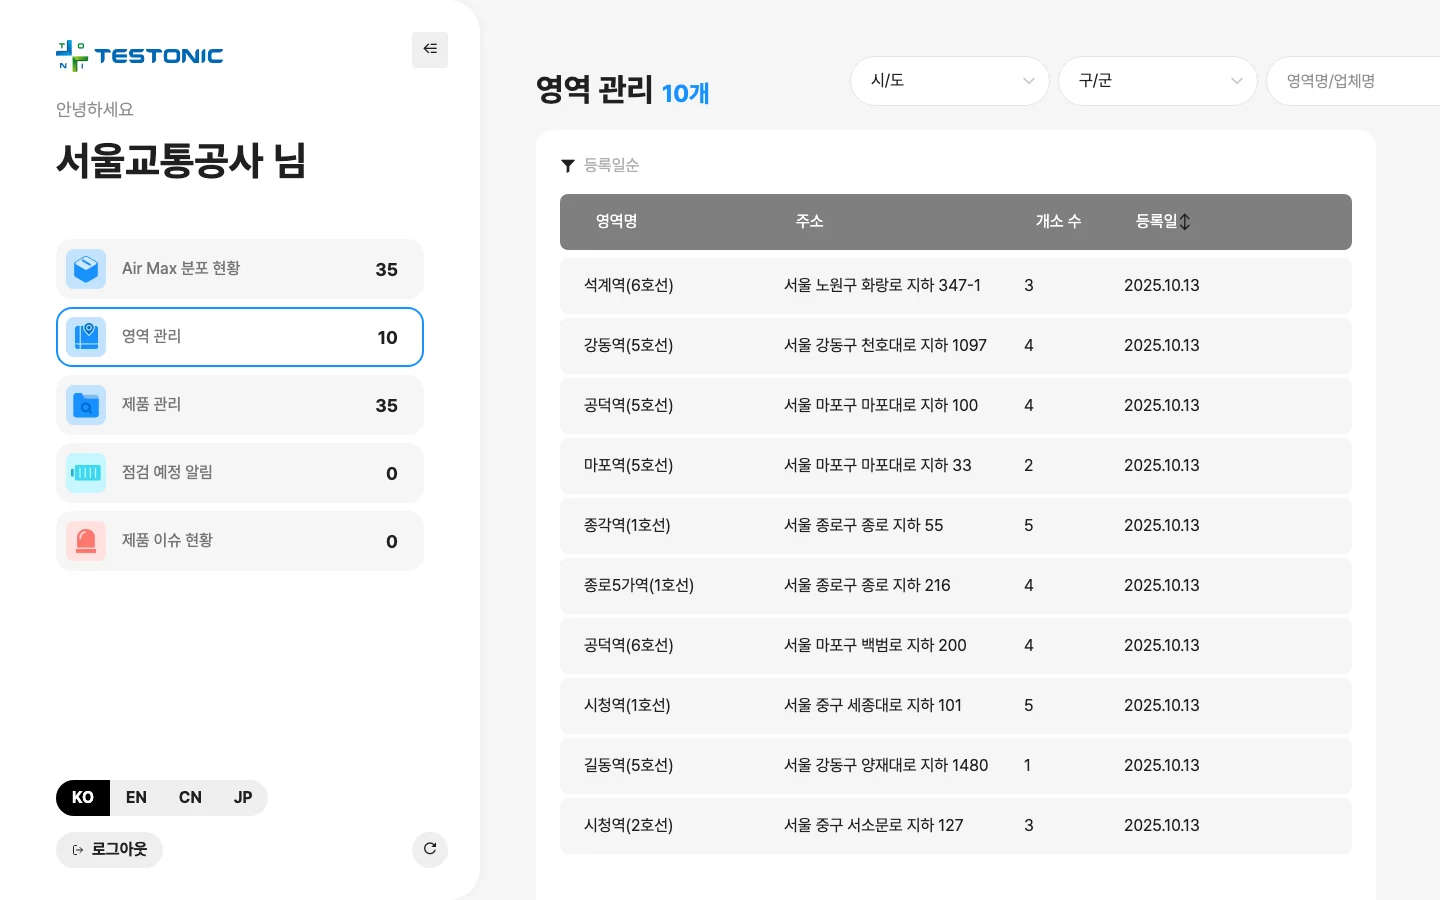This screenshot has width=1440, height=900.
Task: Select the 석계역(6호선) row
Action: (x=956, y=286)
